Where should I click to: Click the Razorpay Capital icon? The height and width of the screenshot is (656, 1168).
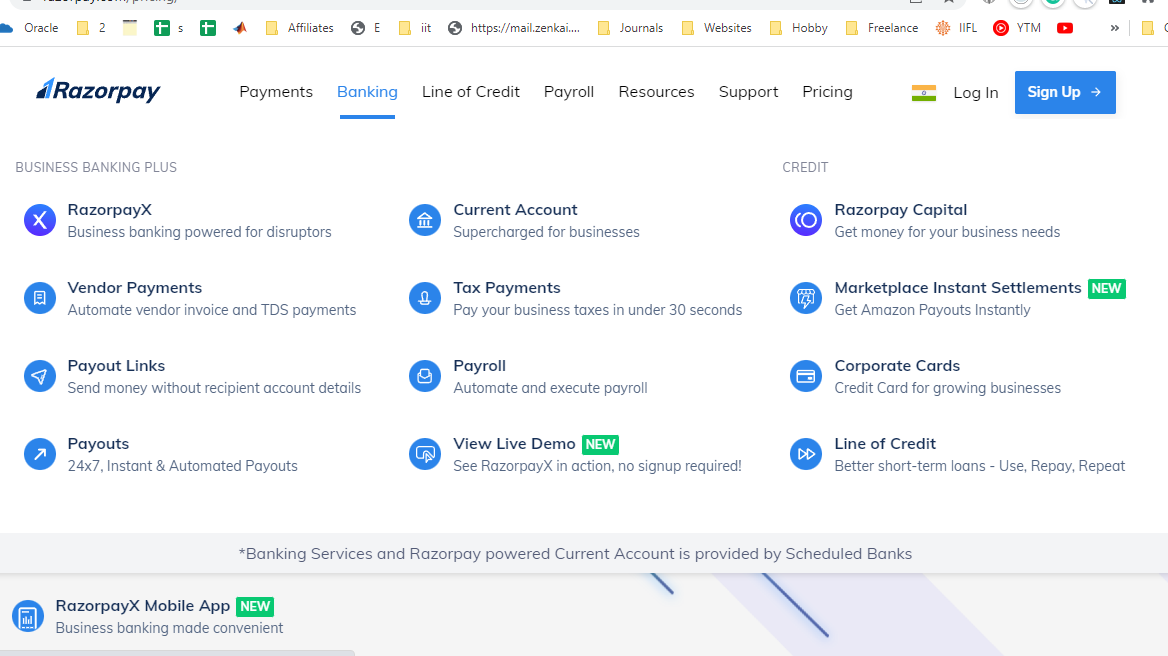point(806,220)
